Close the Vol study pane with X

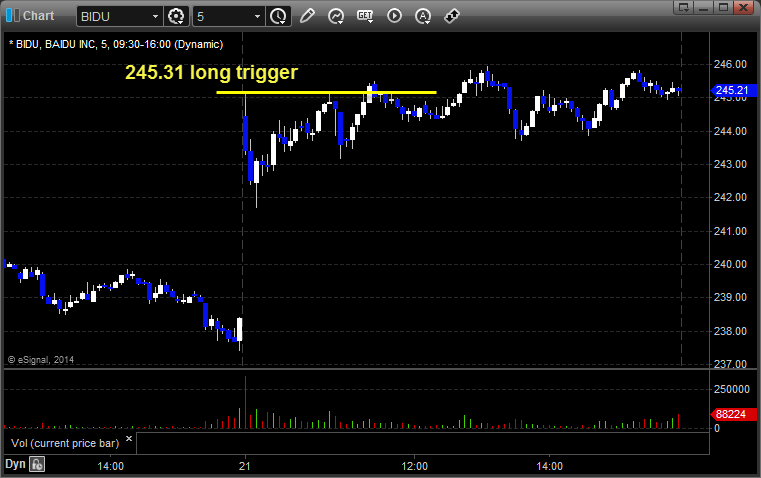pyautogui.click(x=129, y=439)
